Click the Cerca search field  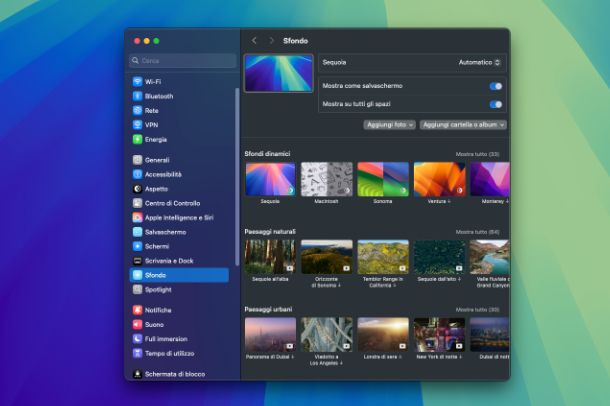(x=183, y=61)
